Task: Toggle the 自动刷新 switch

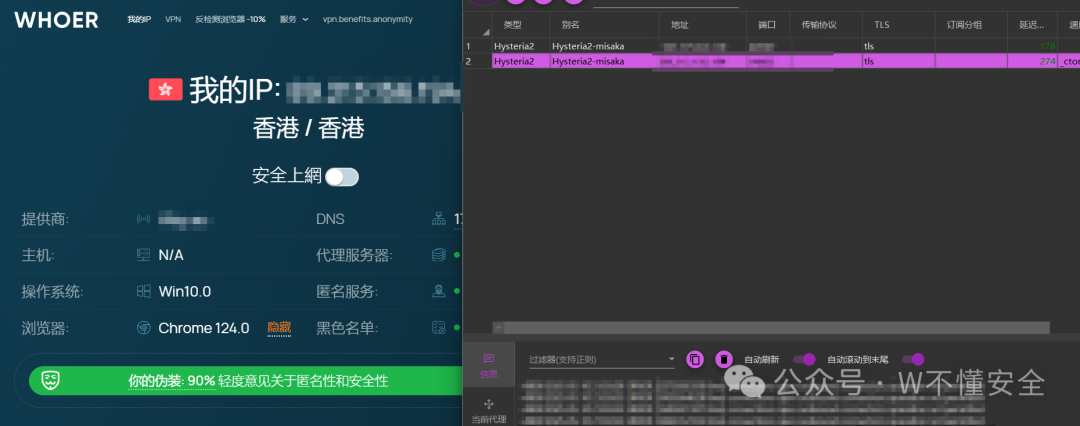Action: [x=804, y=359]
